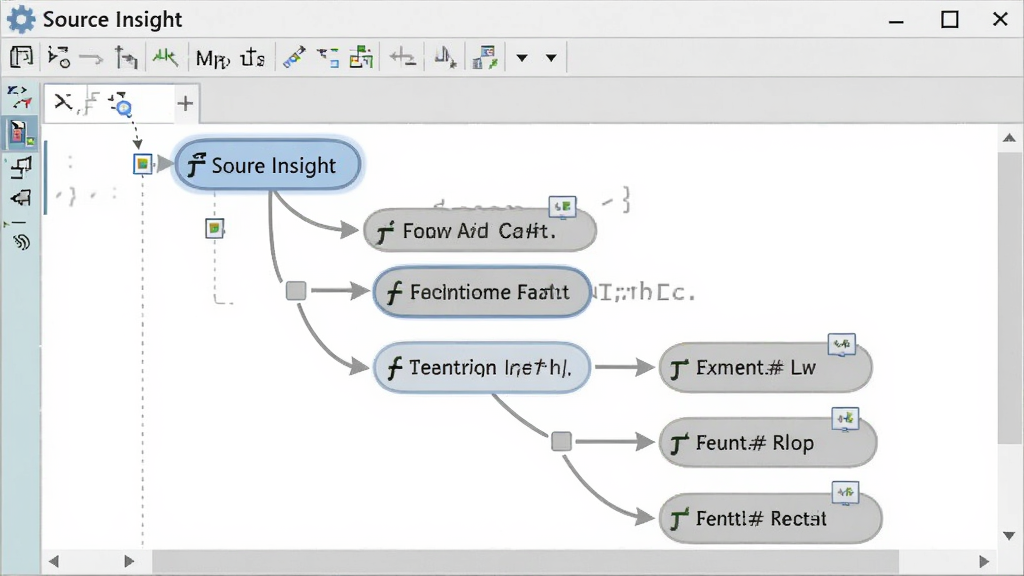
Task: Click the green tree hierarchy toolbar icon
Action: [361, 57]
